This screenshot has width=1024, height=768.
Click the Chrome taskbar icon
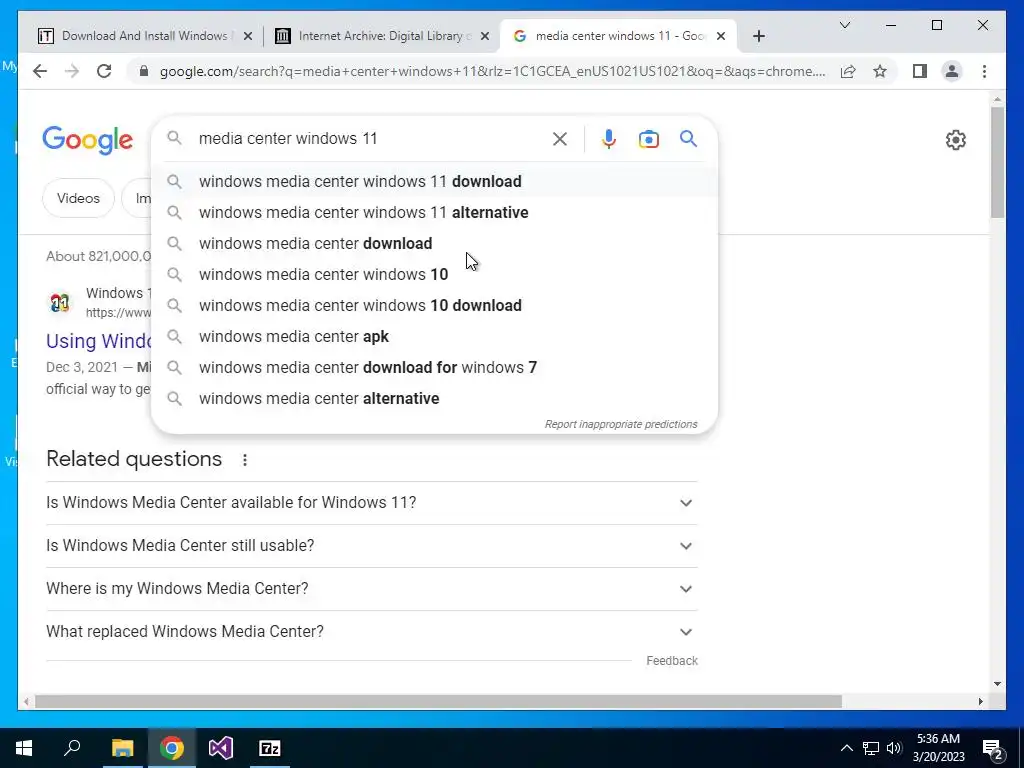point(172,748)
